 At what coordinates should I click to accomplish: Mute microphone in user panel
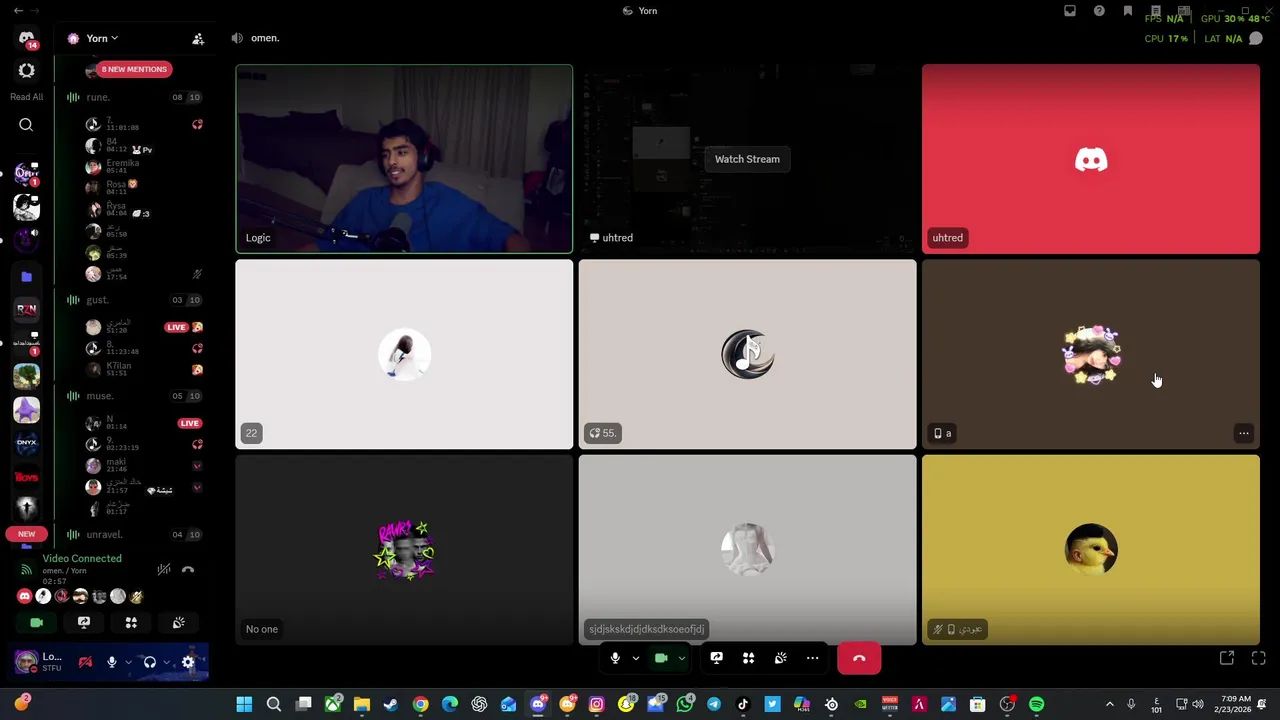(112, 662)
